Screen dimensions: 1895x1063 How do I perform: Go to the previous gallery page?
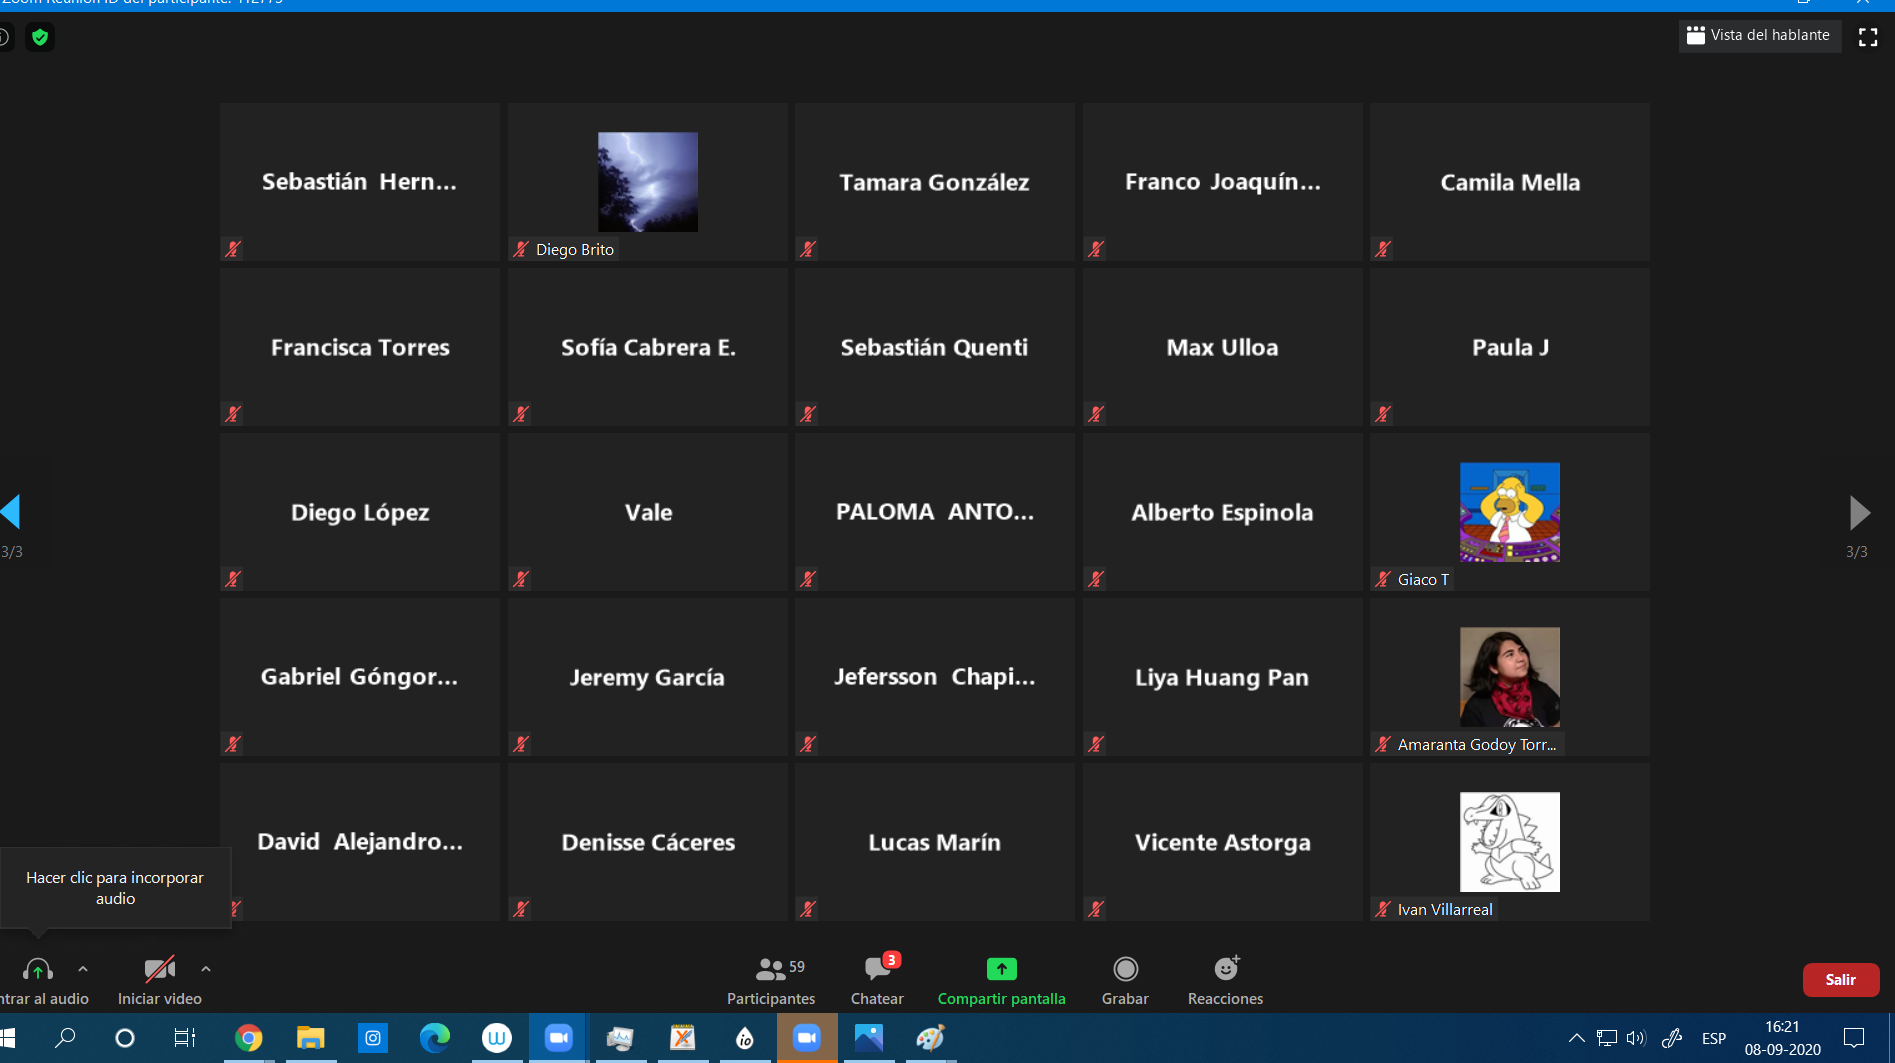(x=11, y=512)
